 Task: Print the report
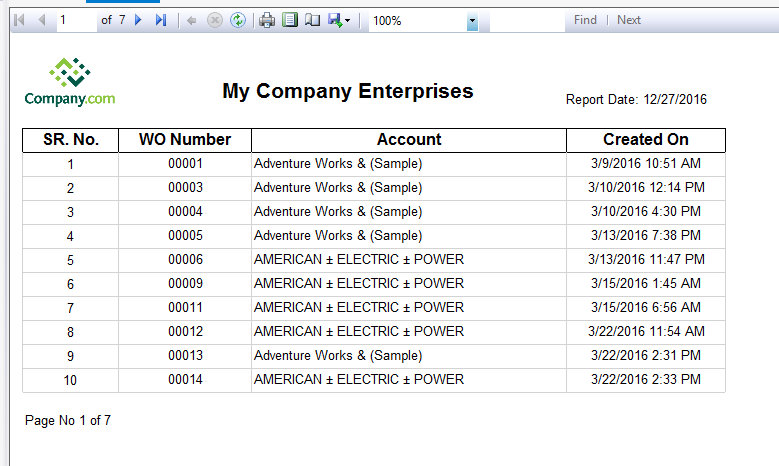coord(267,20)
